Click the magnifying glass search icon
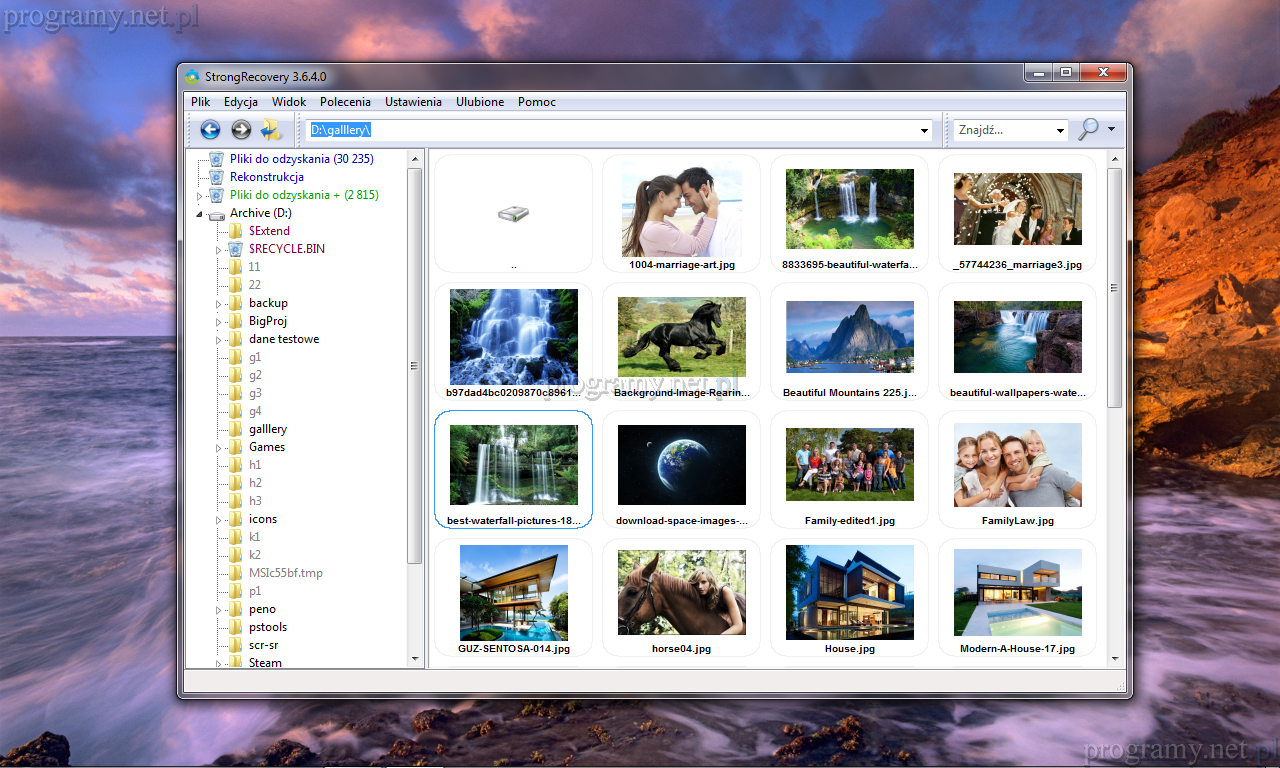The image size is (1280, 768). [1088, 130]
